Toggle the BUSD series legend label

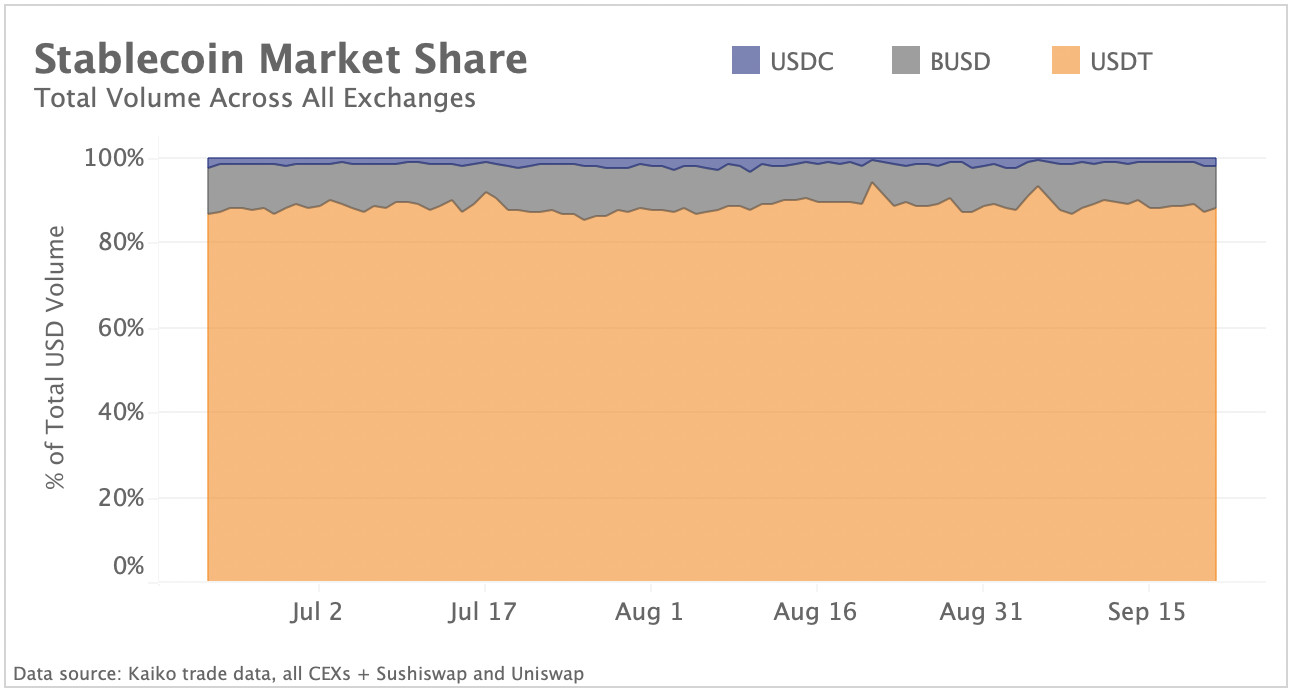(x=960, y=62)
